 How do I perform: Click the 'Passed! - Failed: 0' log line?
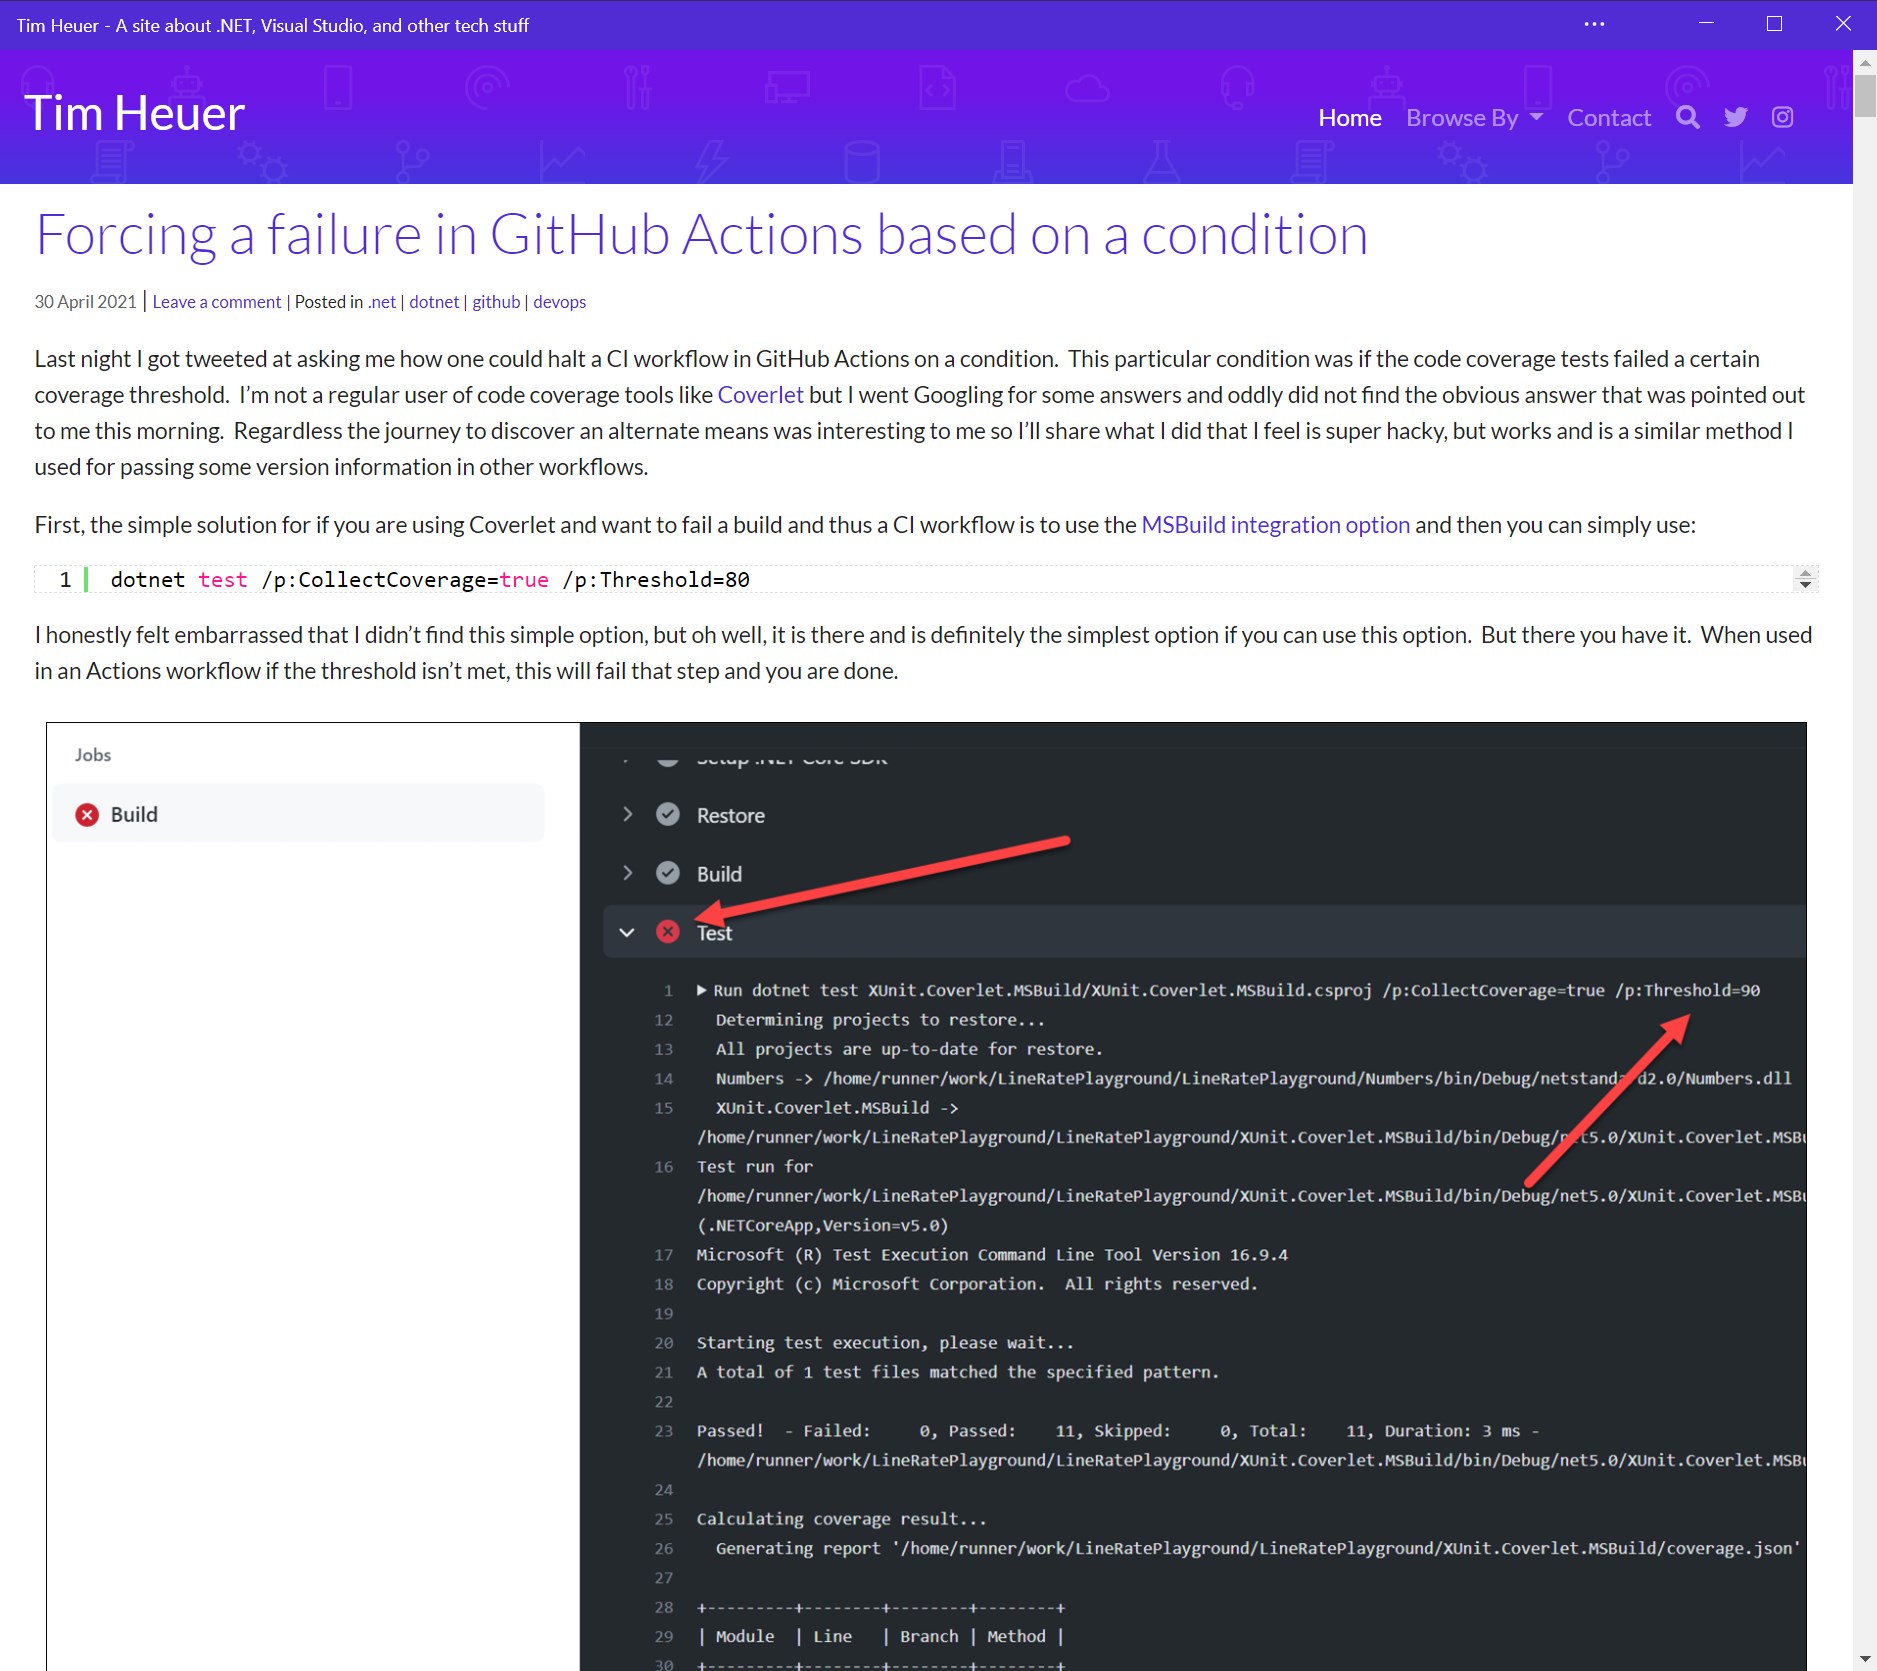1117,1431
